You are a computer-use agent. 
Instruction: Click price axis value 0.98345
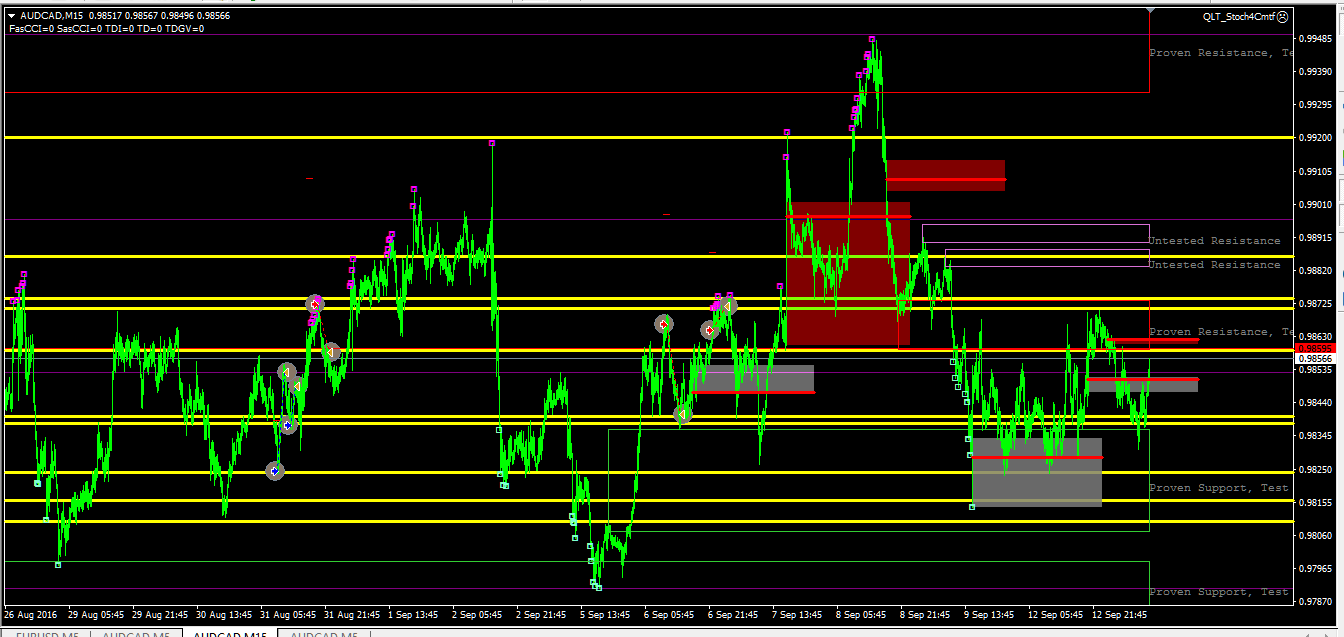(1315, 436)
